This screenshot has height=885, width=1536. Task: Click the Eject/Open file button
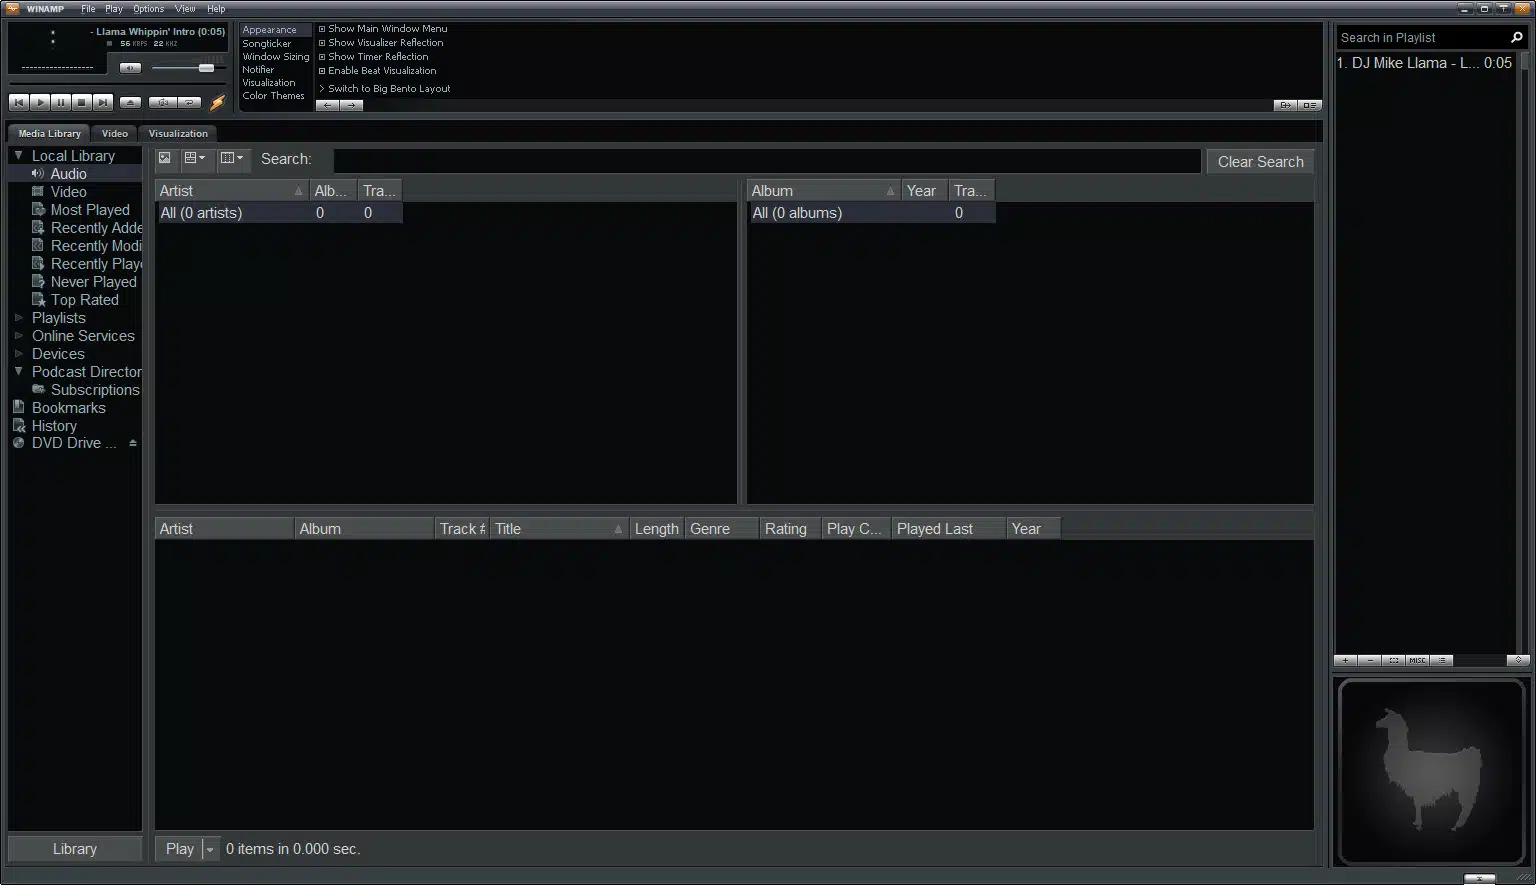(x=130, y=102)
